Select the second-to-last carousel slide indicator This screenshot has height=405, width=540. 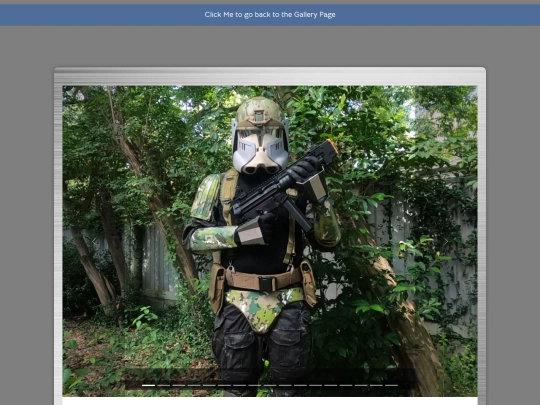click(x=376, y=385)
